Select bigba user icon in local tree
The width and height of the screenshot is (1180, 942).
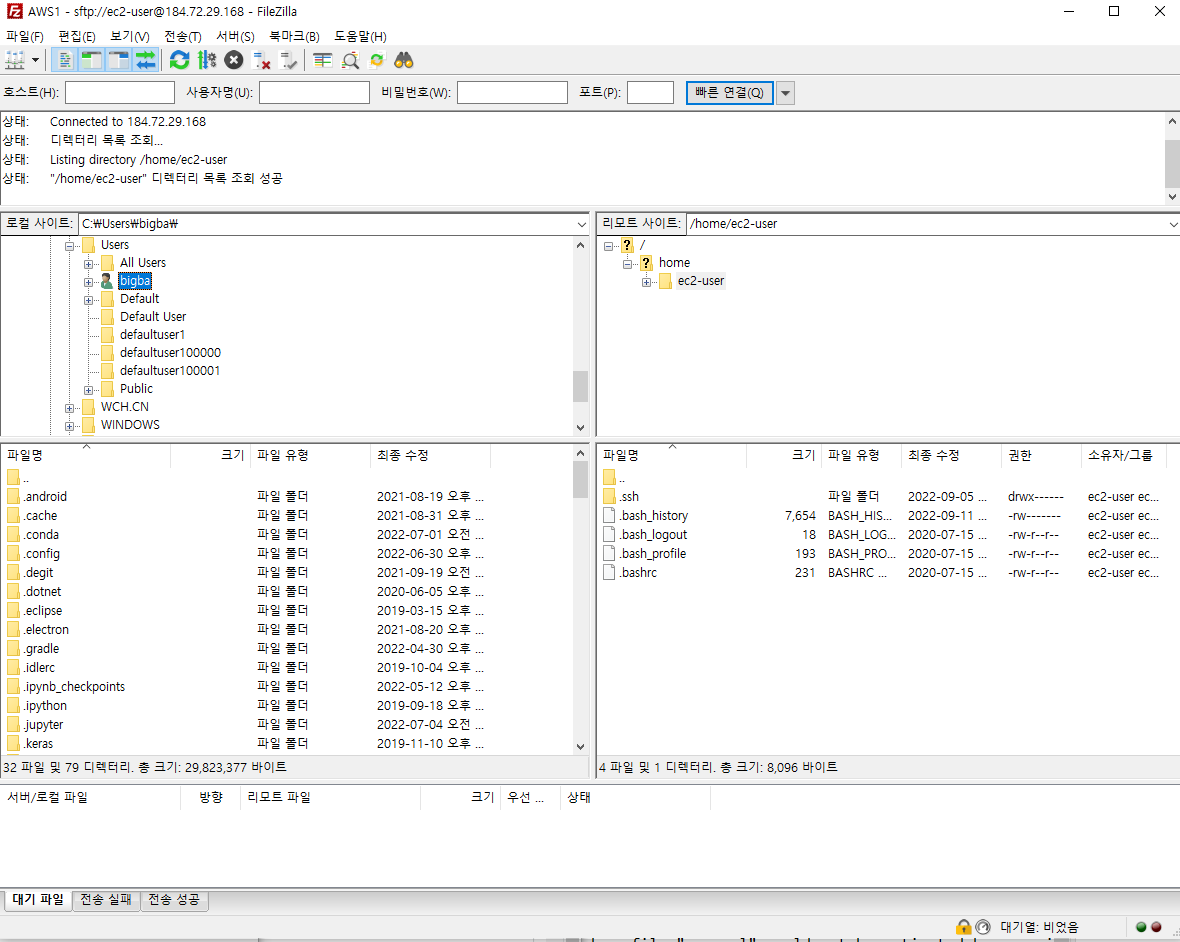(x=107, y=281)
